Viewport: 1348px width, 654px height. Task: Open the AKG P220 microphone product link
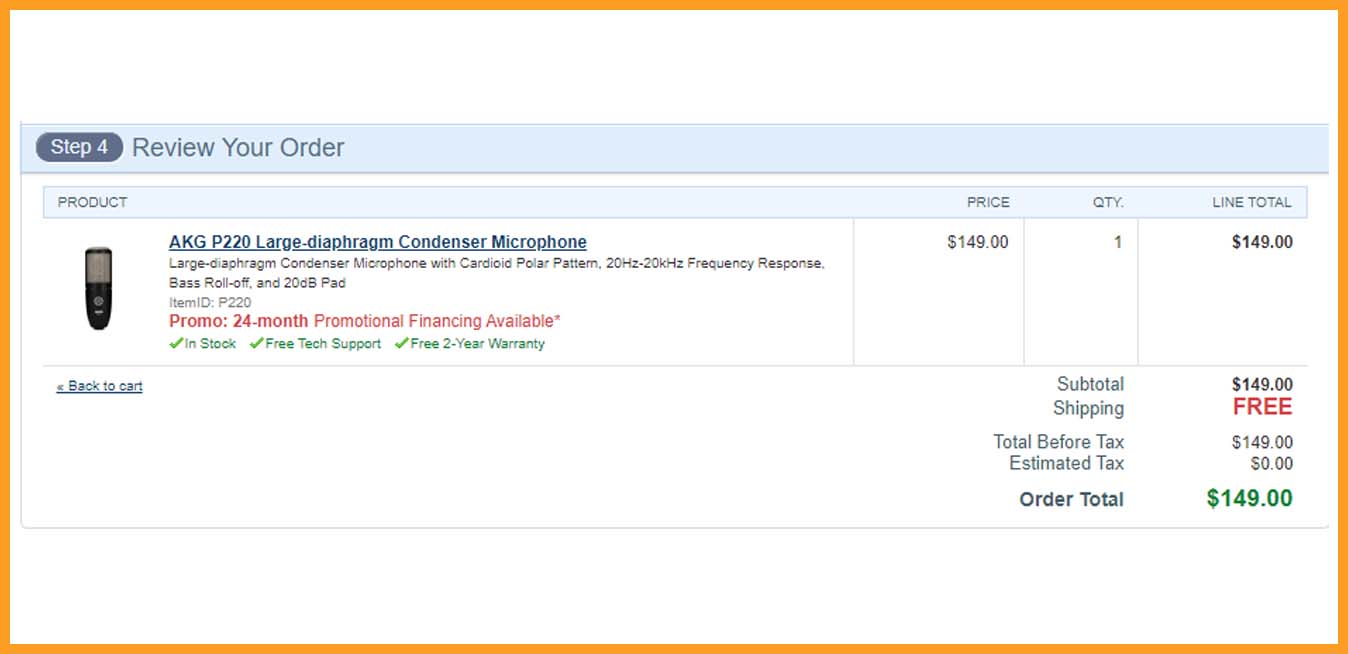[378, 242]
